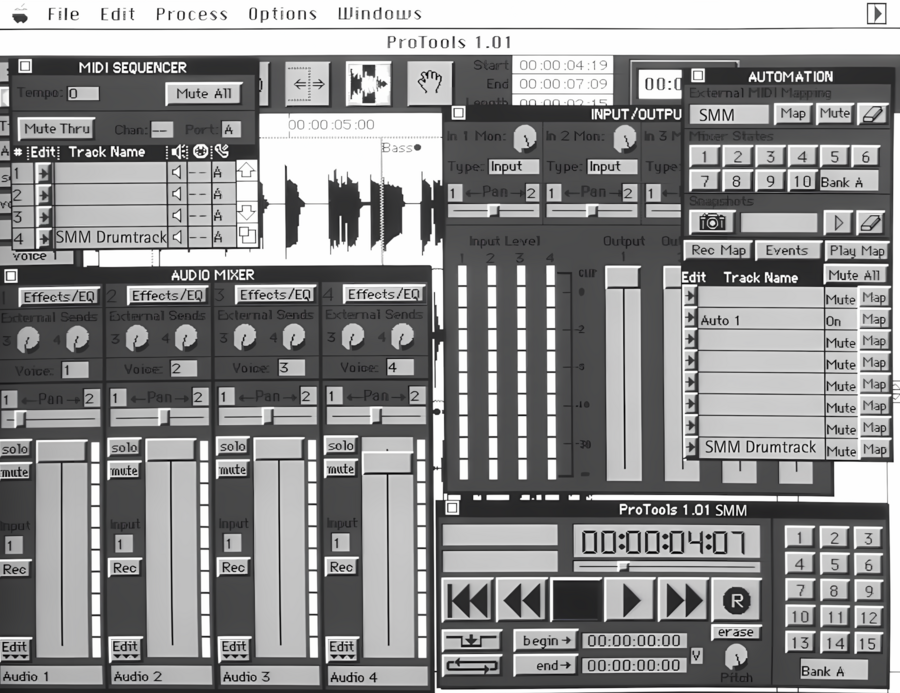Screen dimensions: 900x693
Task: Click the Events button
Action: point(786,250)
